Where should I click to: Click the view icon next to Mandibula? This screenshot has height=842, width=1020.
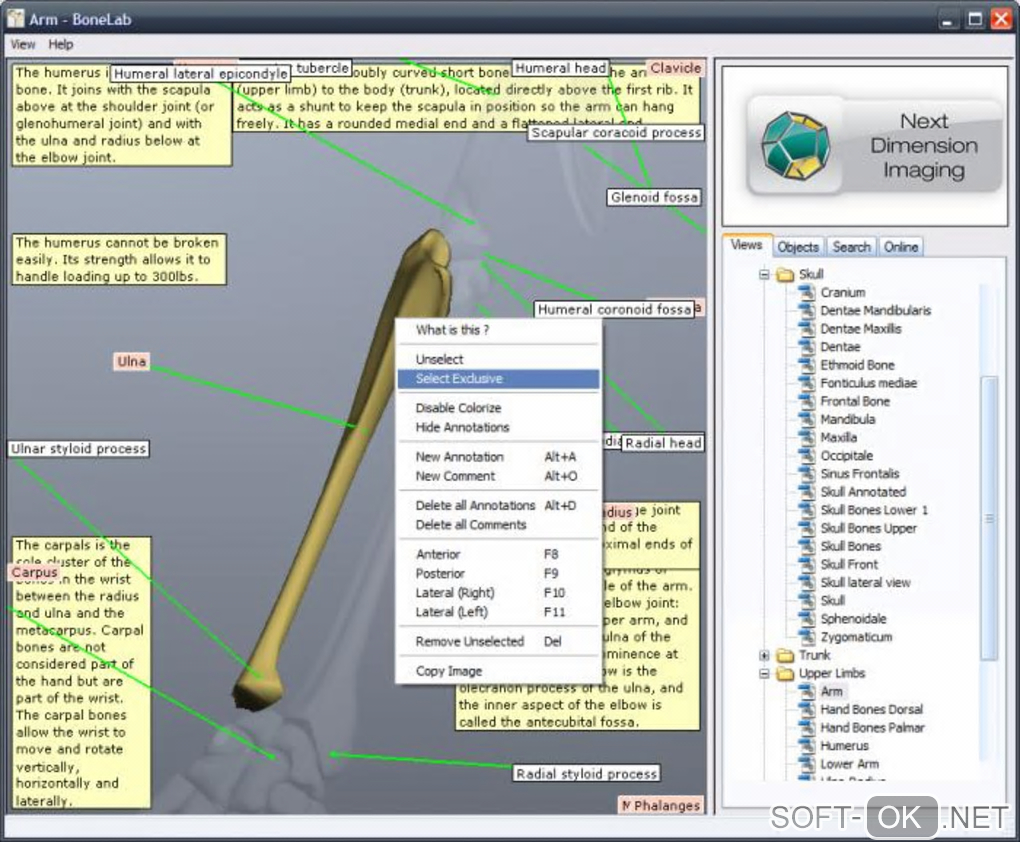pos(807,420)
